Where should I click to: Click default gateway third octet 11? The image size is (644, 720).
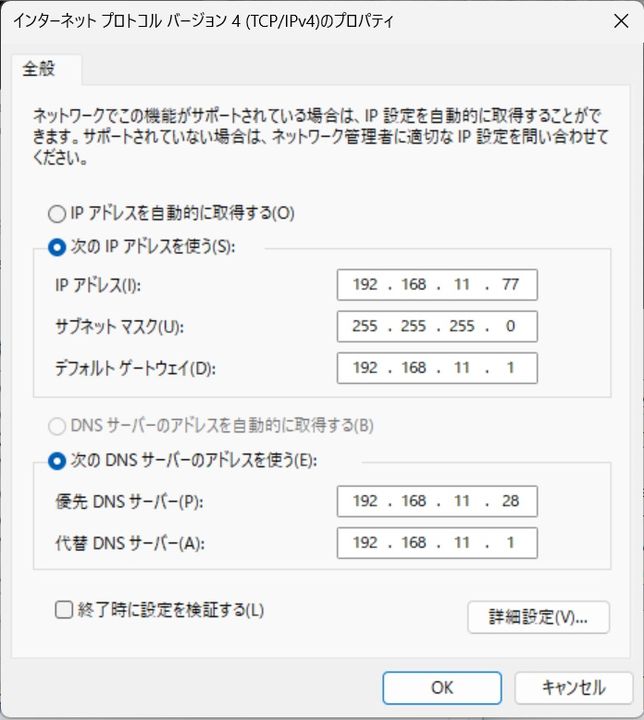462,368
